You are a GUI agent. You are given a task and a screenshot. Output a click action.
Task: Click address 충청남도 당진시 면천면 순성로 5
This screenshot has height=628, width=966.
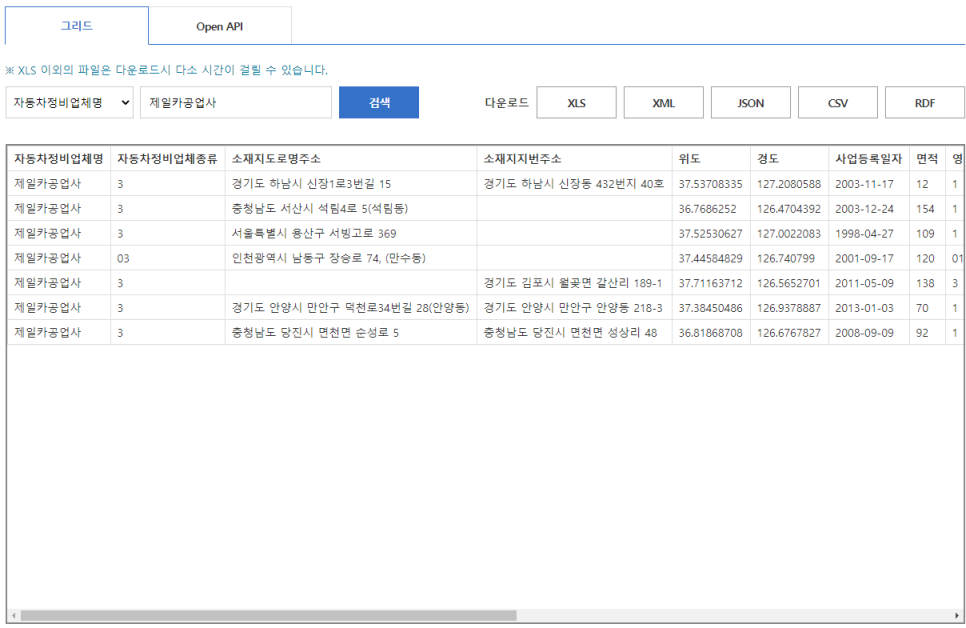coord(315,333)
